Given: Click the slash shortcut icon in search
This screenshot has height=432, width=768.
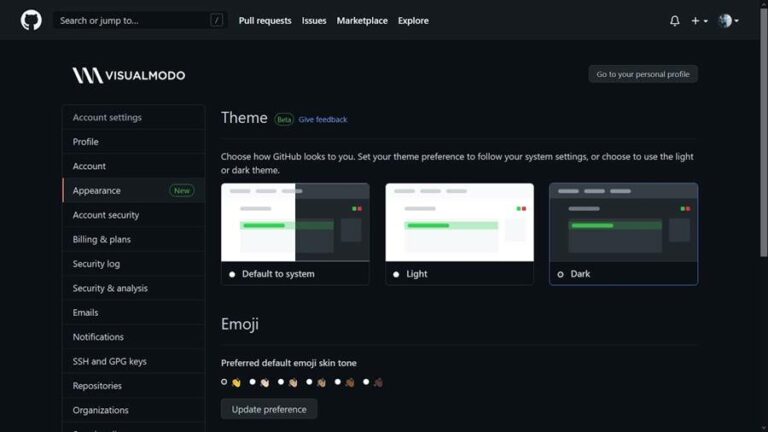Looking at the screenshot, I should coord(216,20).
